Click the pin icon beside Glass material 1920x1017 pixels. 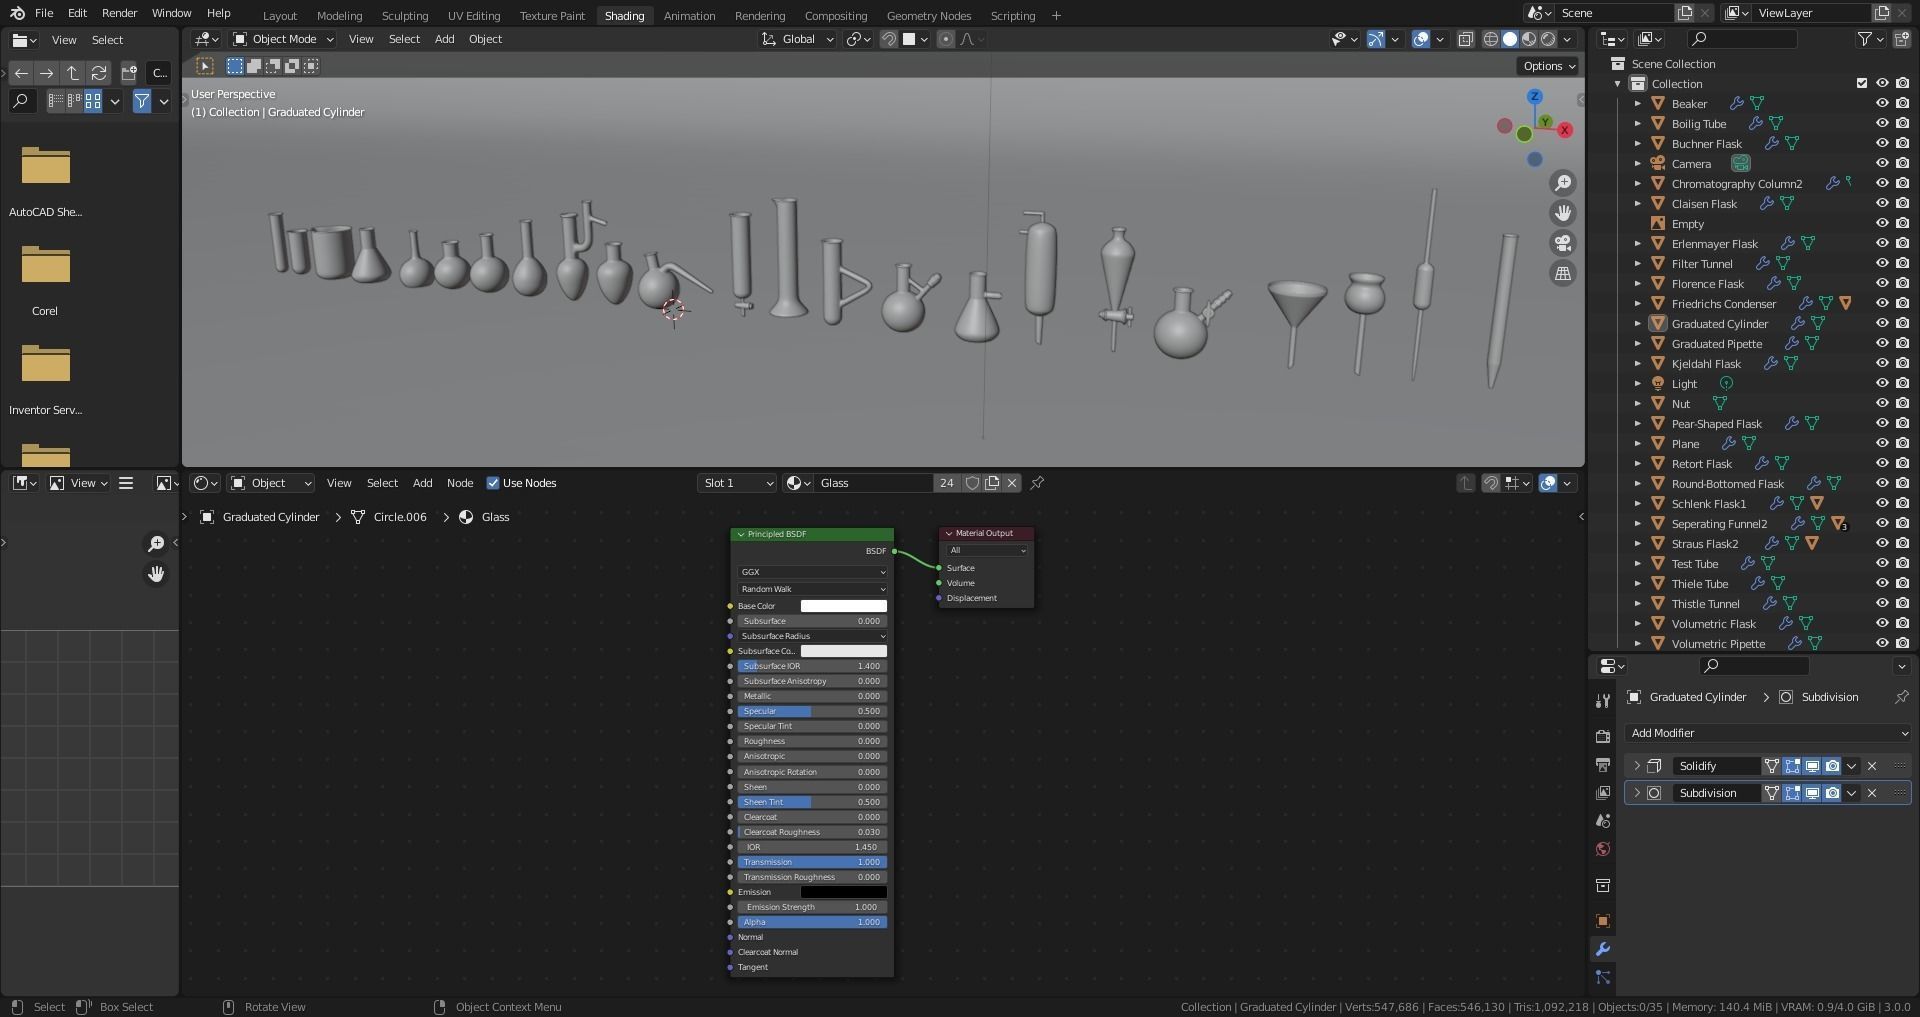pyautogui.click(x=1037, y=483)
